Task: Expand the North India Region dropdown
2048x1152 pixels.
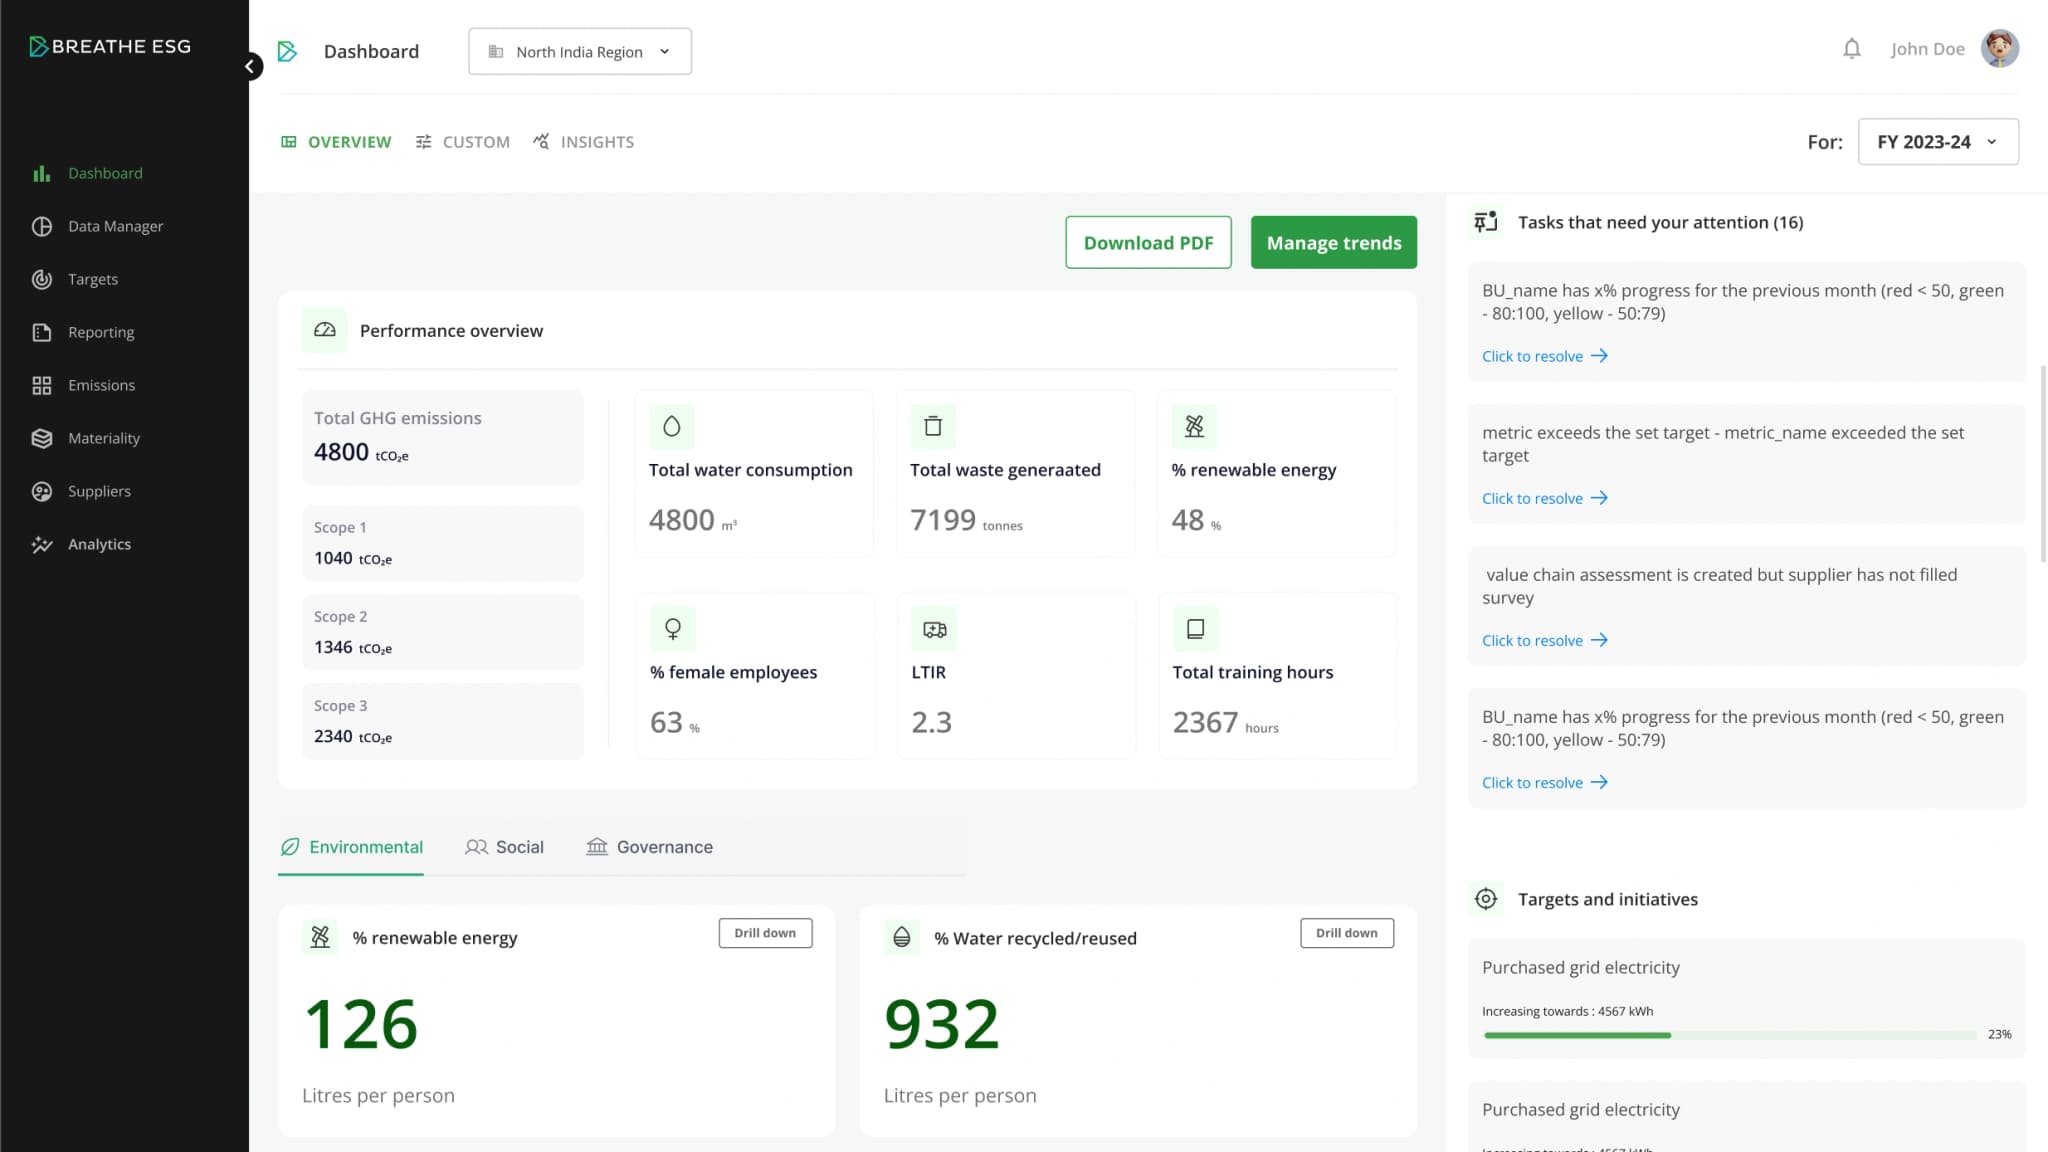Action: pos(580,52)
